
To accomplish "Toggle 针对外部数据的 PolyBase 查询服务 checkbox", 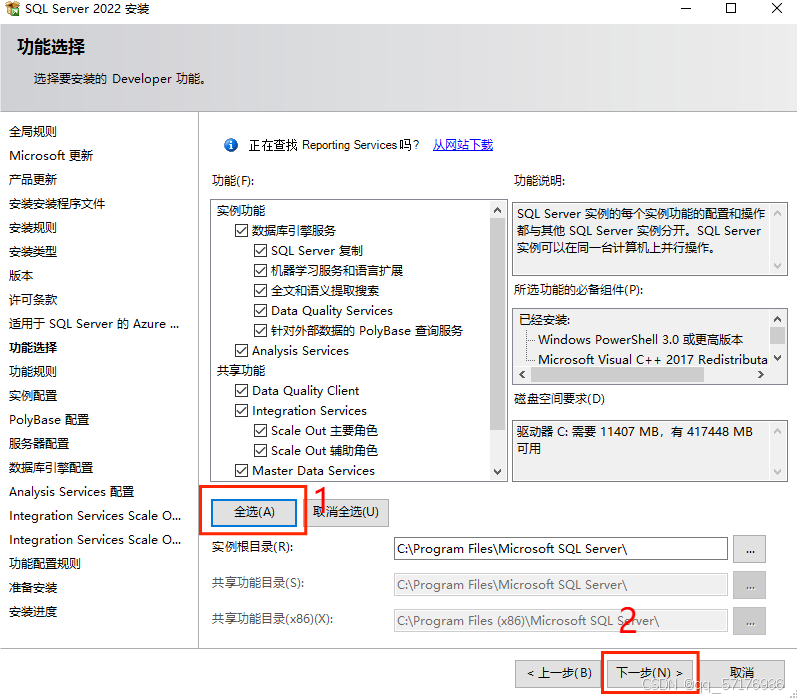I will (x=260, y=331).
